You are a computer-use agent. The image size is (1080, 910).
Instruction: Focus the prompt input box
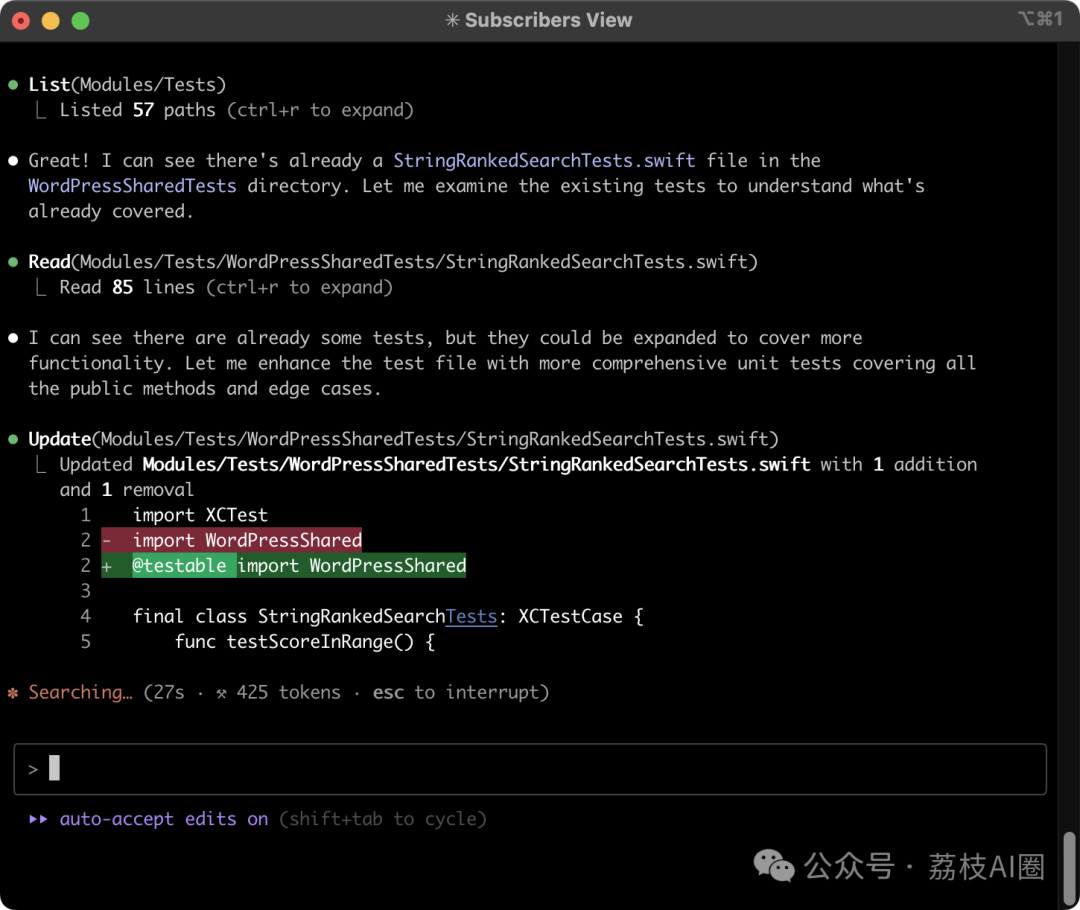(530, 769)
